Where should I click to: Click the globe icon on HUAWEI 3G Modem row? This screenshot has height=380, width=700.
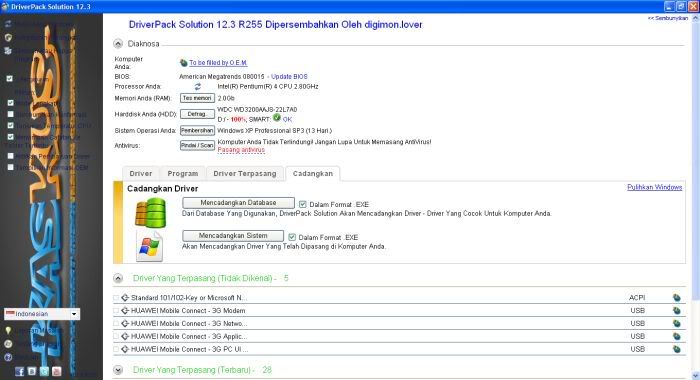677,311
